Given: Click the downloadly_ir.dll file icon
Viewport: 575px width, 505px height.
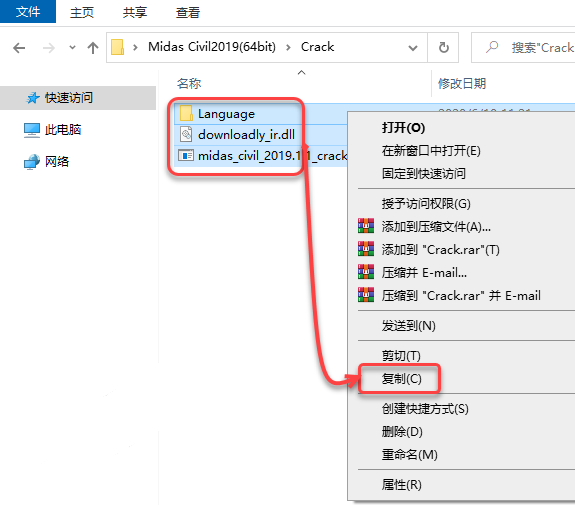Looking at the screenshot, I should tap(186, 135).
